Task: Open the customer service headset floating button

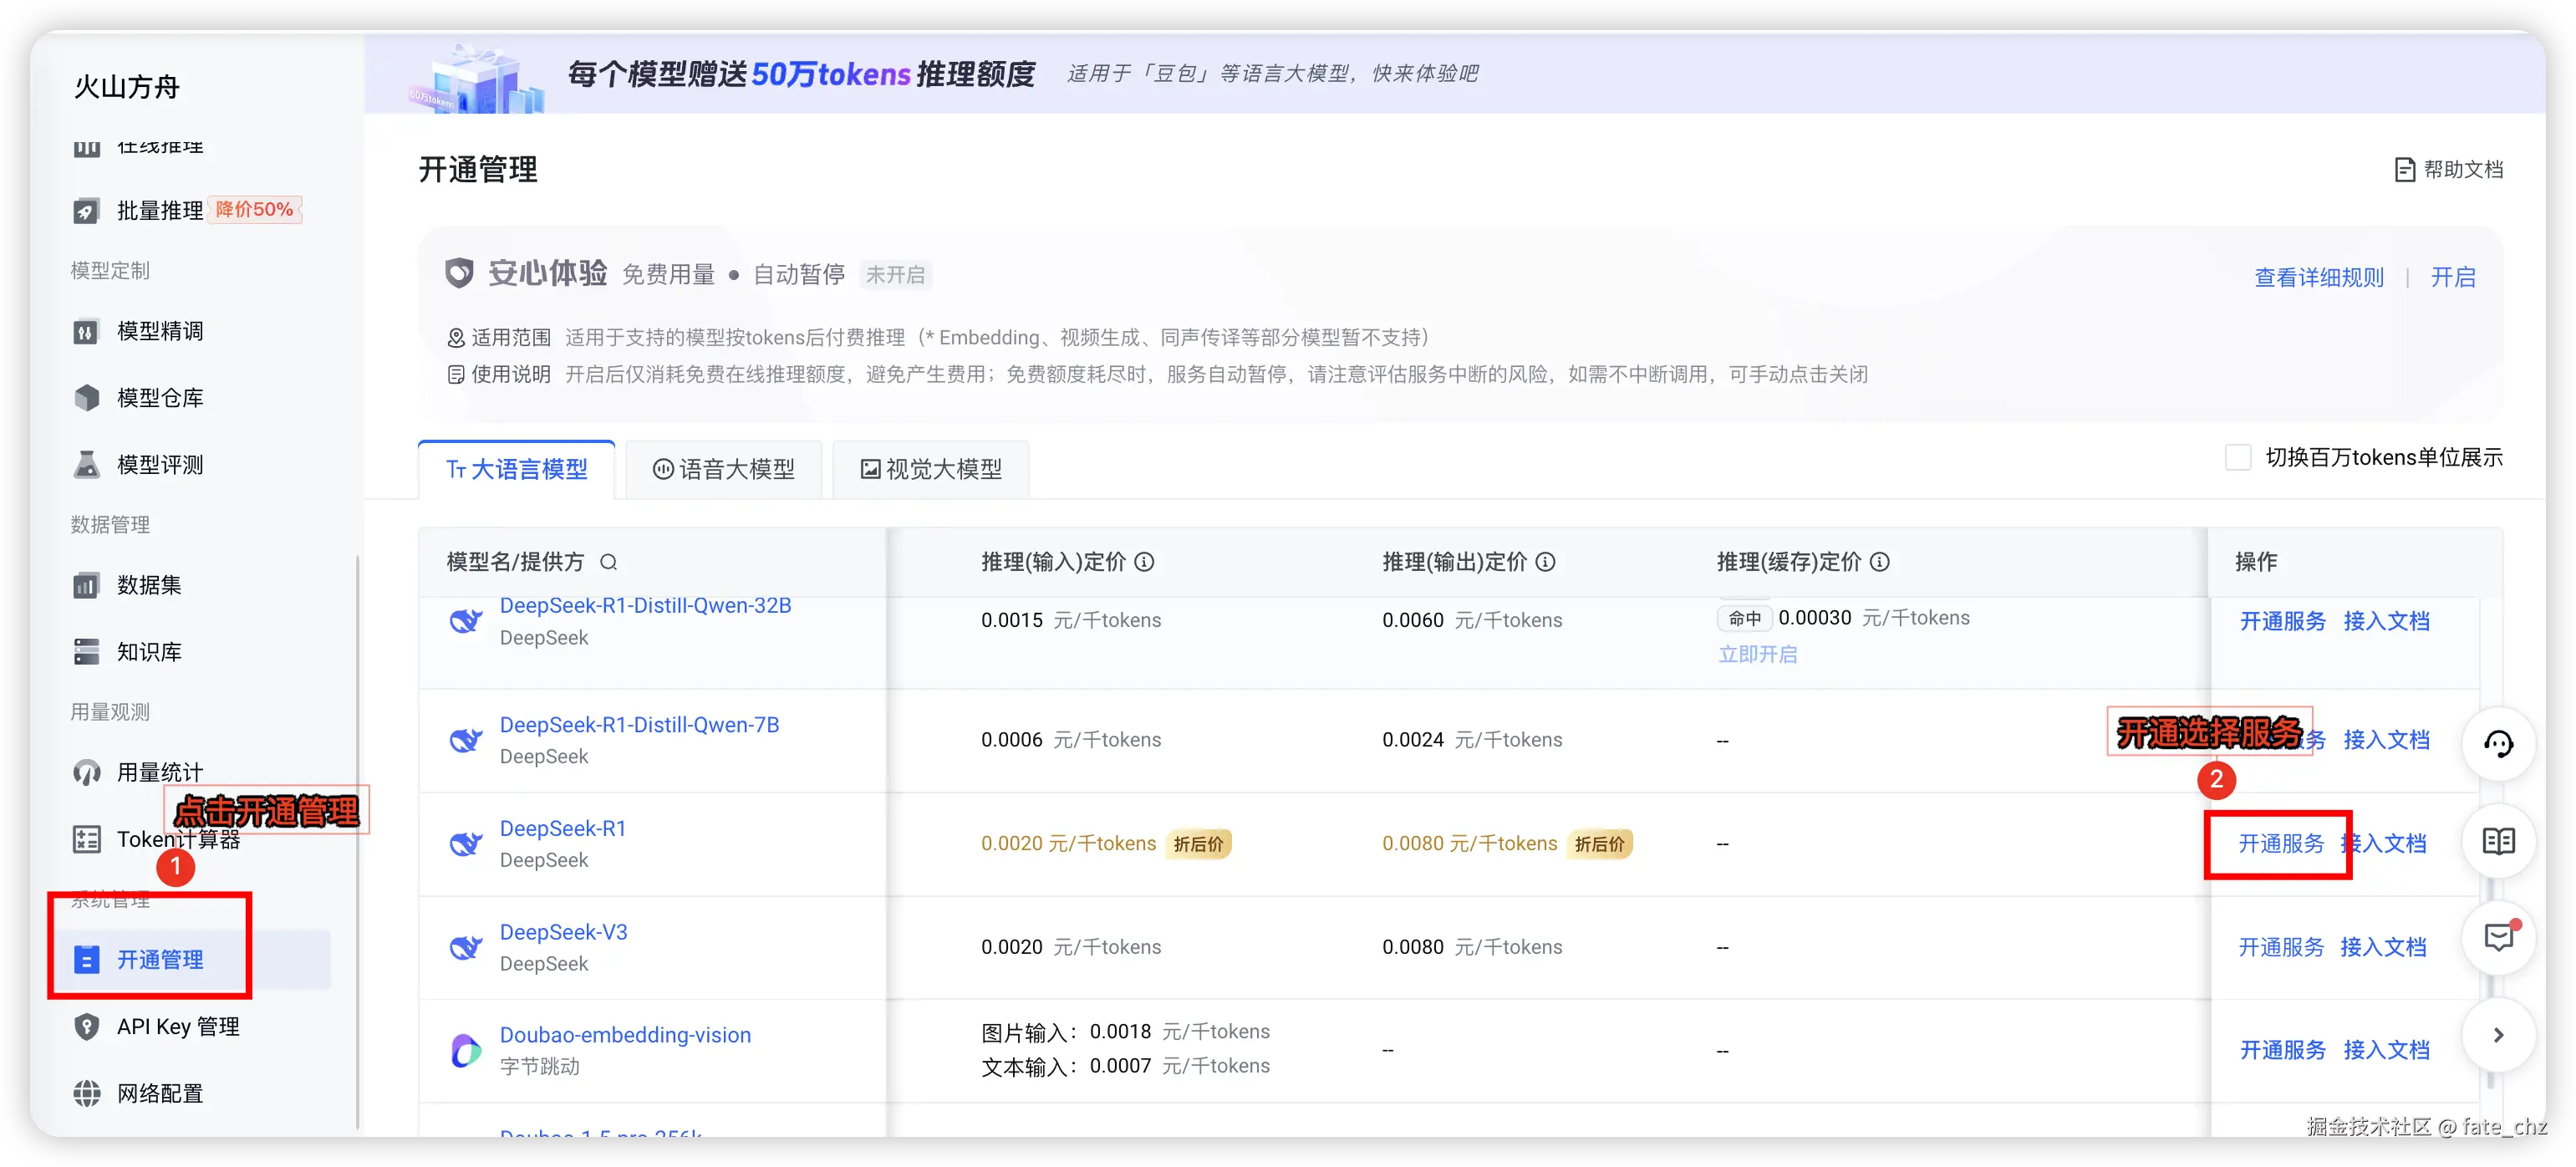Action: click(2498, 744)
